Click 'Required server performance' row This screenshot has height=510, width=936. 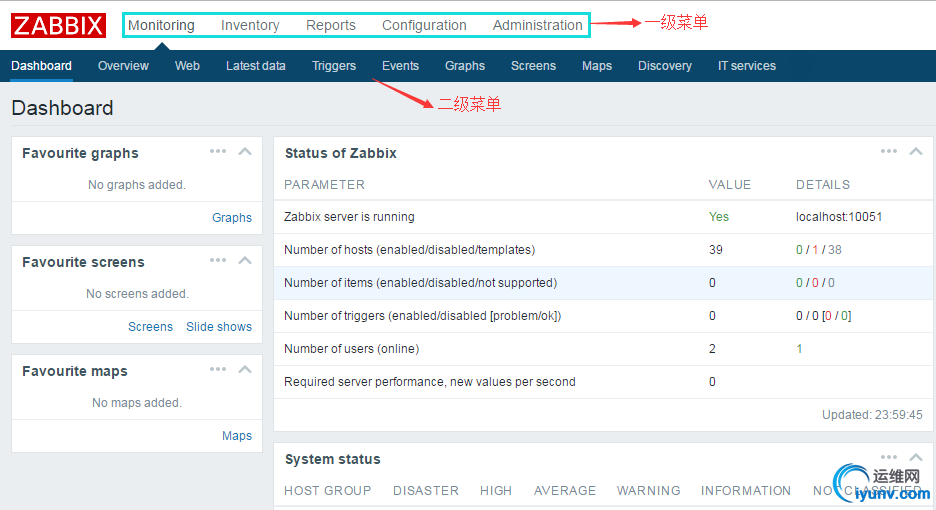(x=604, y=382)
